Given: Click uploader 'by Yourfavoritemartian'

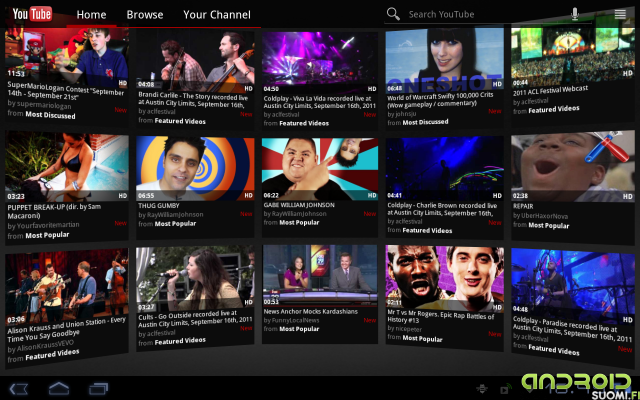Looking at the screenshot, I should pyautogui.click(x=43, y=225).
